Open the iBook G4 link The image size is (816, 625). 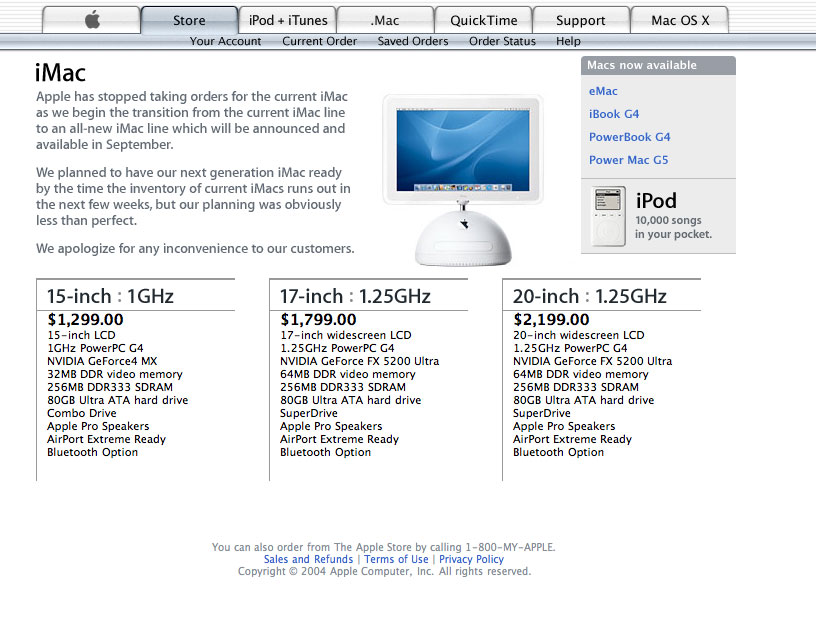click(x=614, y=114)
